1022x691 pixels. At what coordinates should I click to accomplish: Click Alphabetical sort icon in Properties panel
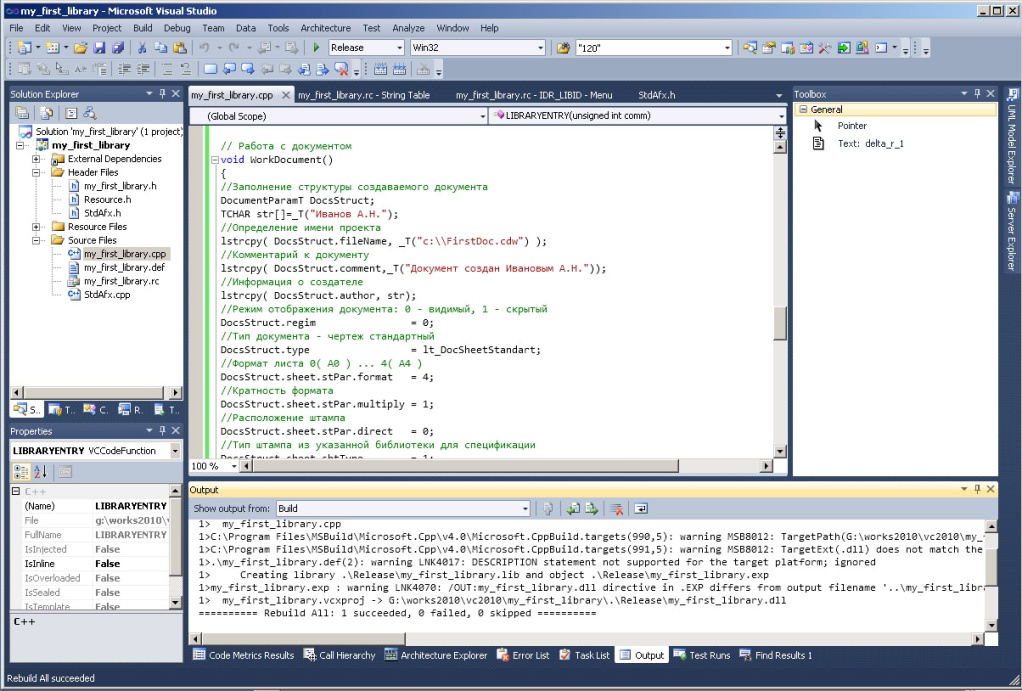coord(40,471)
